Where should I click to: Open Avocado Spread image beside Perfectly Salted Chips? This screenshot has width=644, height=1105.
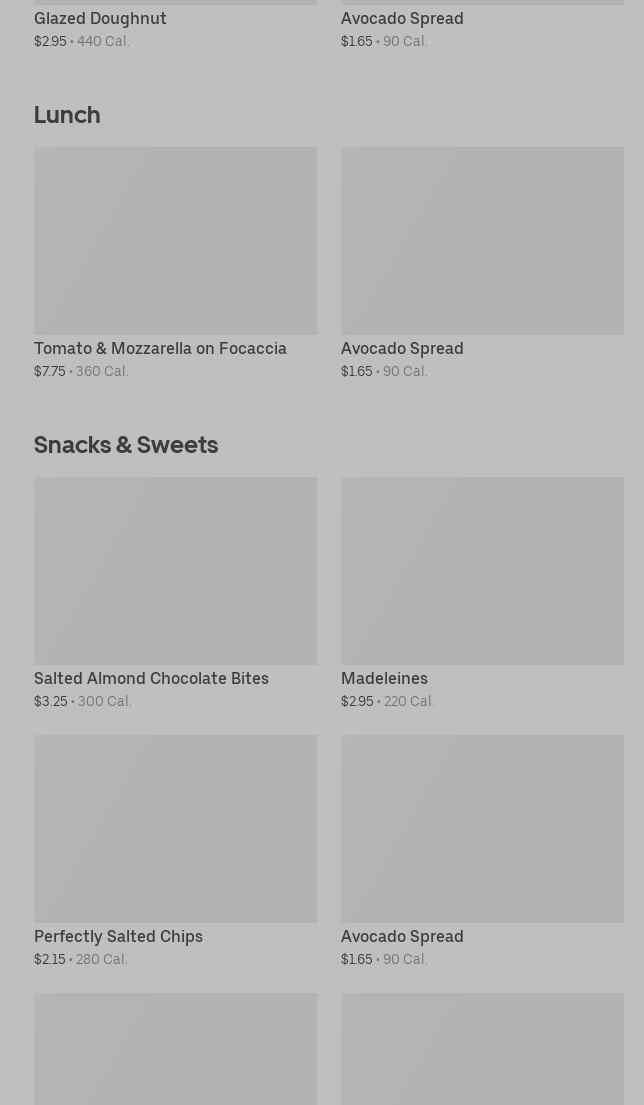click(x=483, y=829)
